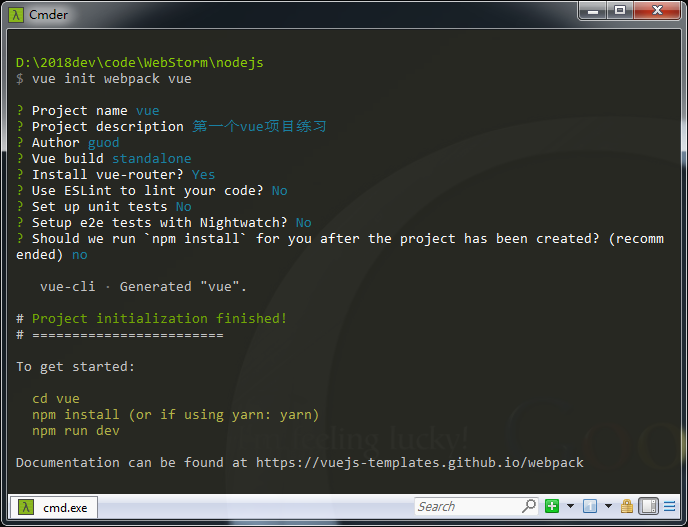Click the 'npm run dev' instruction
The width and height of the screenshot is (688, 527).
pyautogui.click(x=76, y=430)
